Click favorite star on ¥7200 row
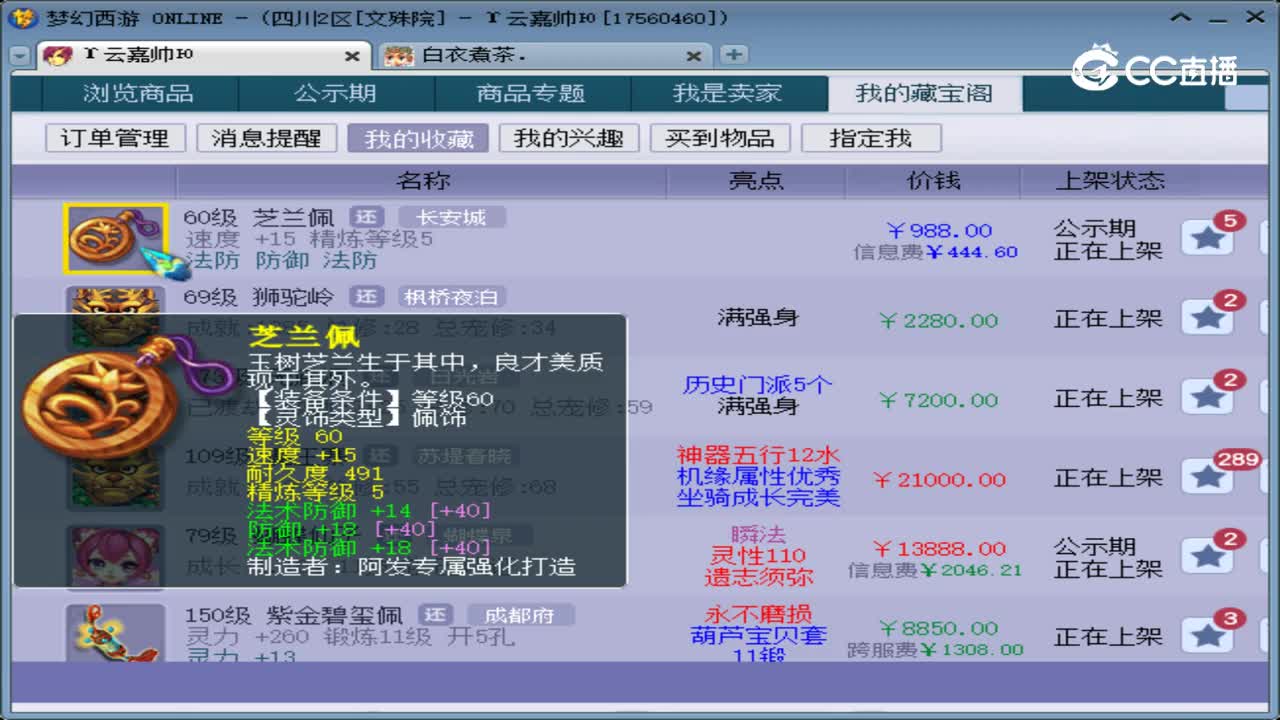1280x720 pixels. point(1207,397)
